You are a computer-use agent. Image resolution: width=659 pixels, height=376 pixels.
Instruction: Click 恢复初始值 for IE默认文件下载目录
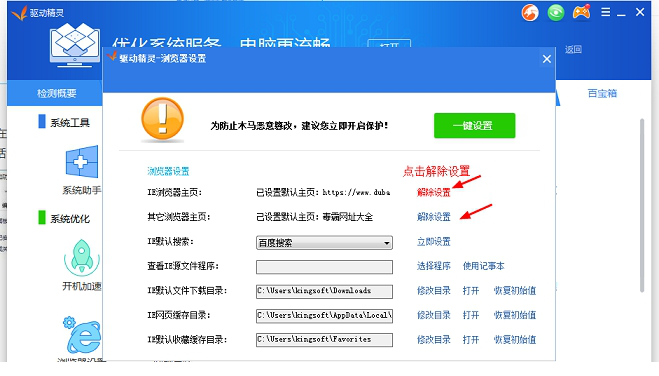(x=515, y=291)
